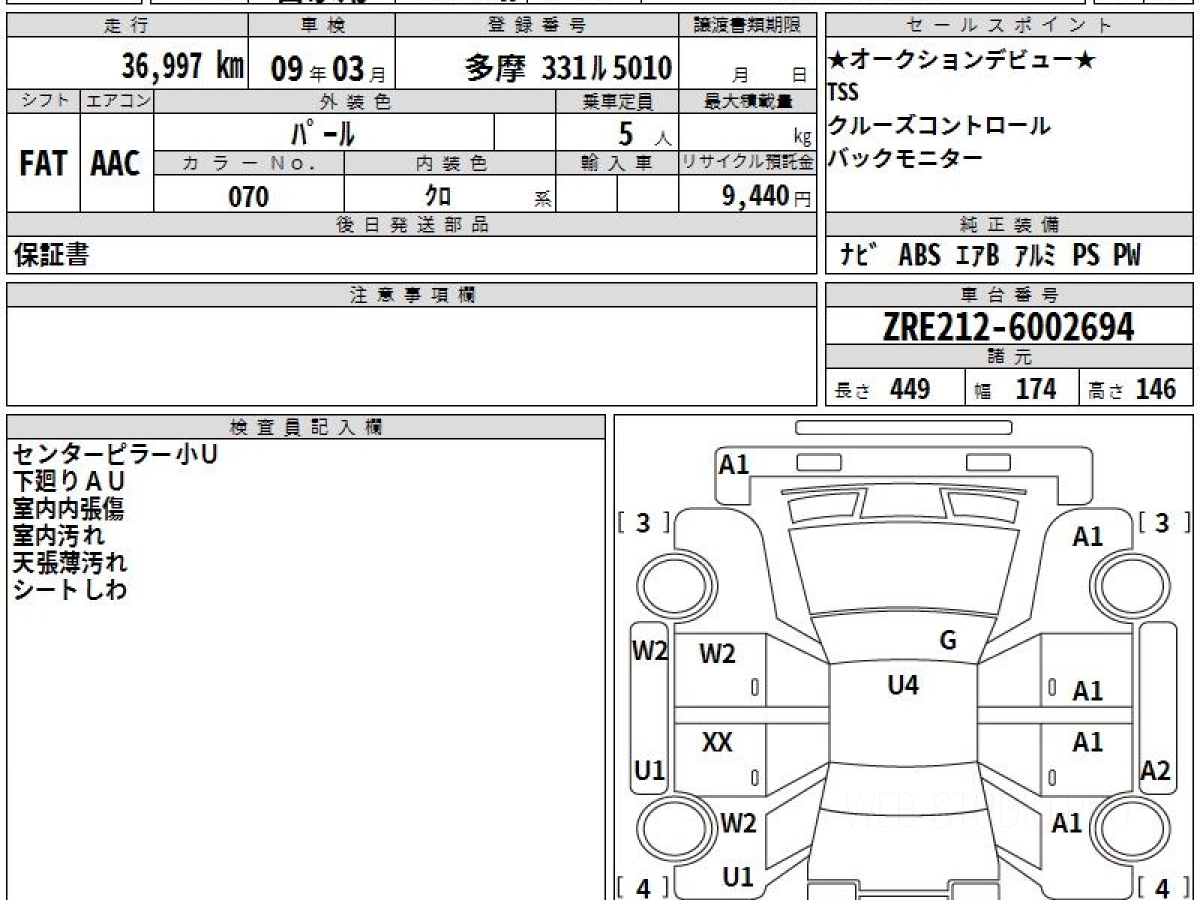Viewport: 1200px width, 900px height.
Task: Click the 保証書 entry under later-shipped parts
Action: click(51, 256)
